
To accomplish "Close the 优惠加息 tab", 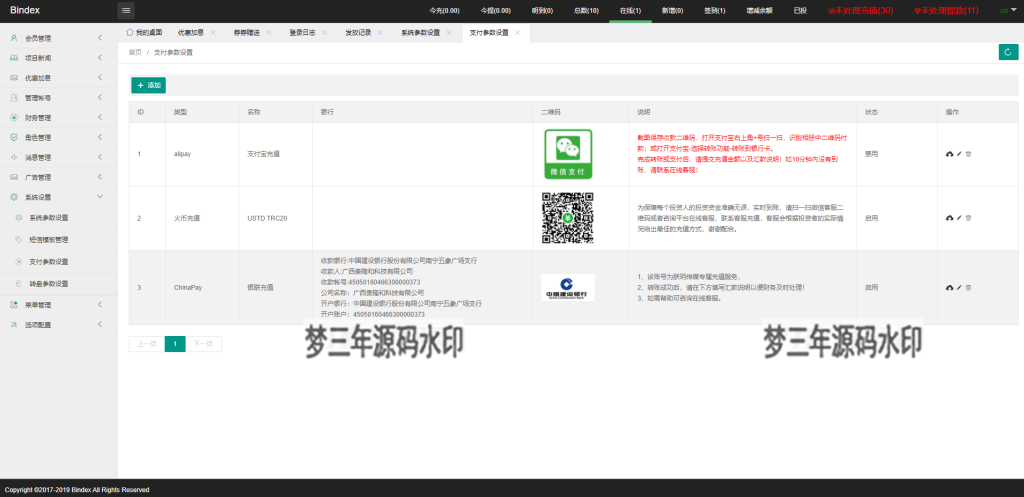I will point(213,33).
